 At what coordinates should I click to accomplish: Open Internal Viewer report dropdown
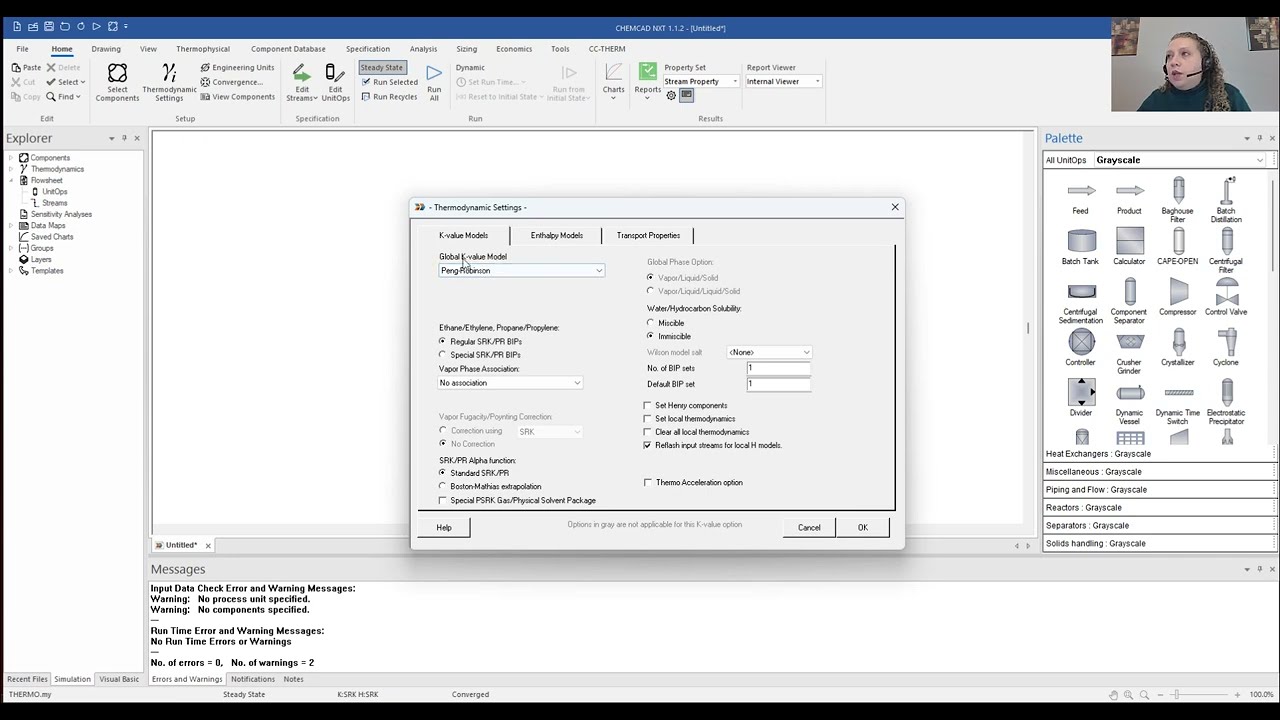[x=783, y=81]
